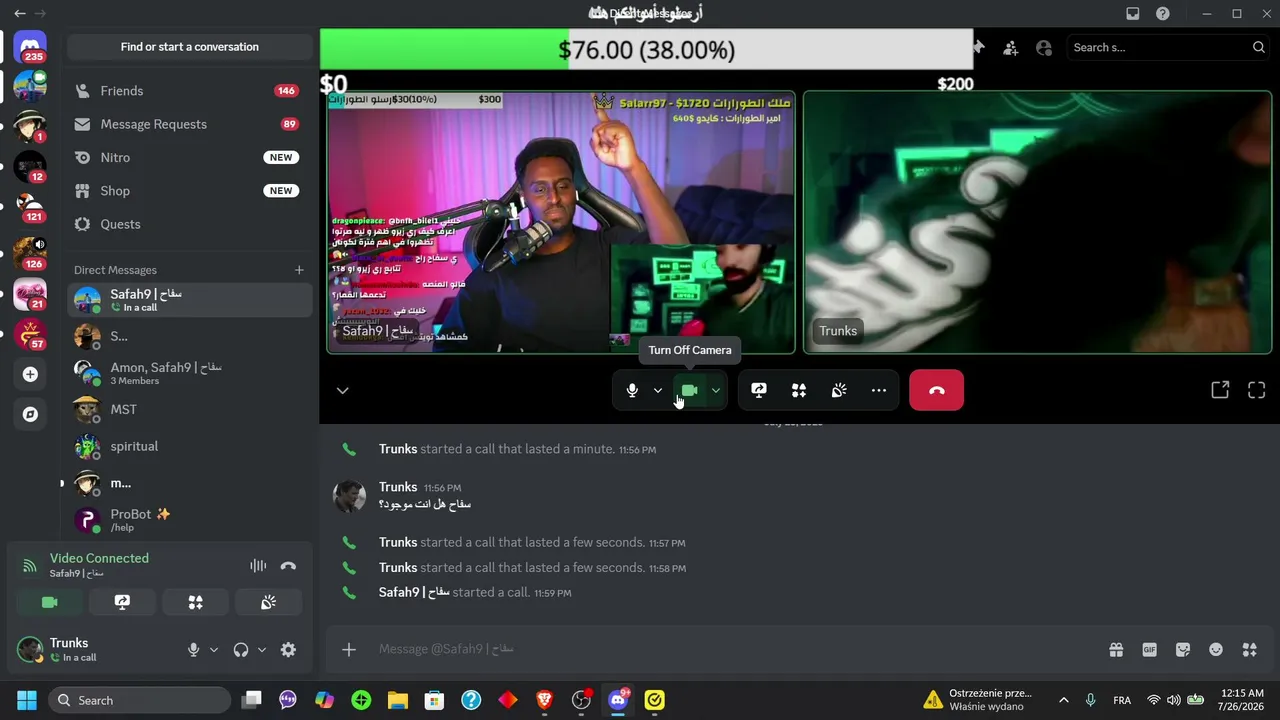This screenshot has width=1280, height=720.
Task: Open Brave browser from the taskbar
Action: coord(544,700)
